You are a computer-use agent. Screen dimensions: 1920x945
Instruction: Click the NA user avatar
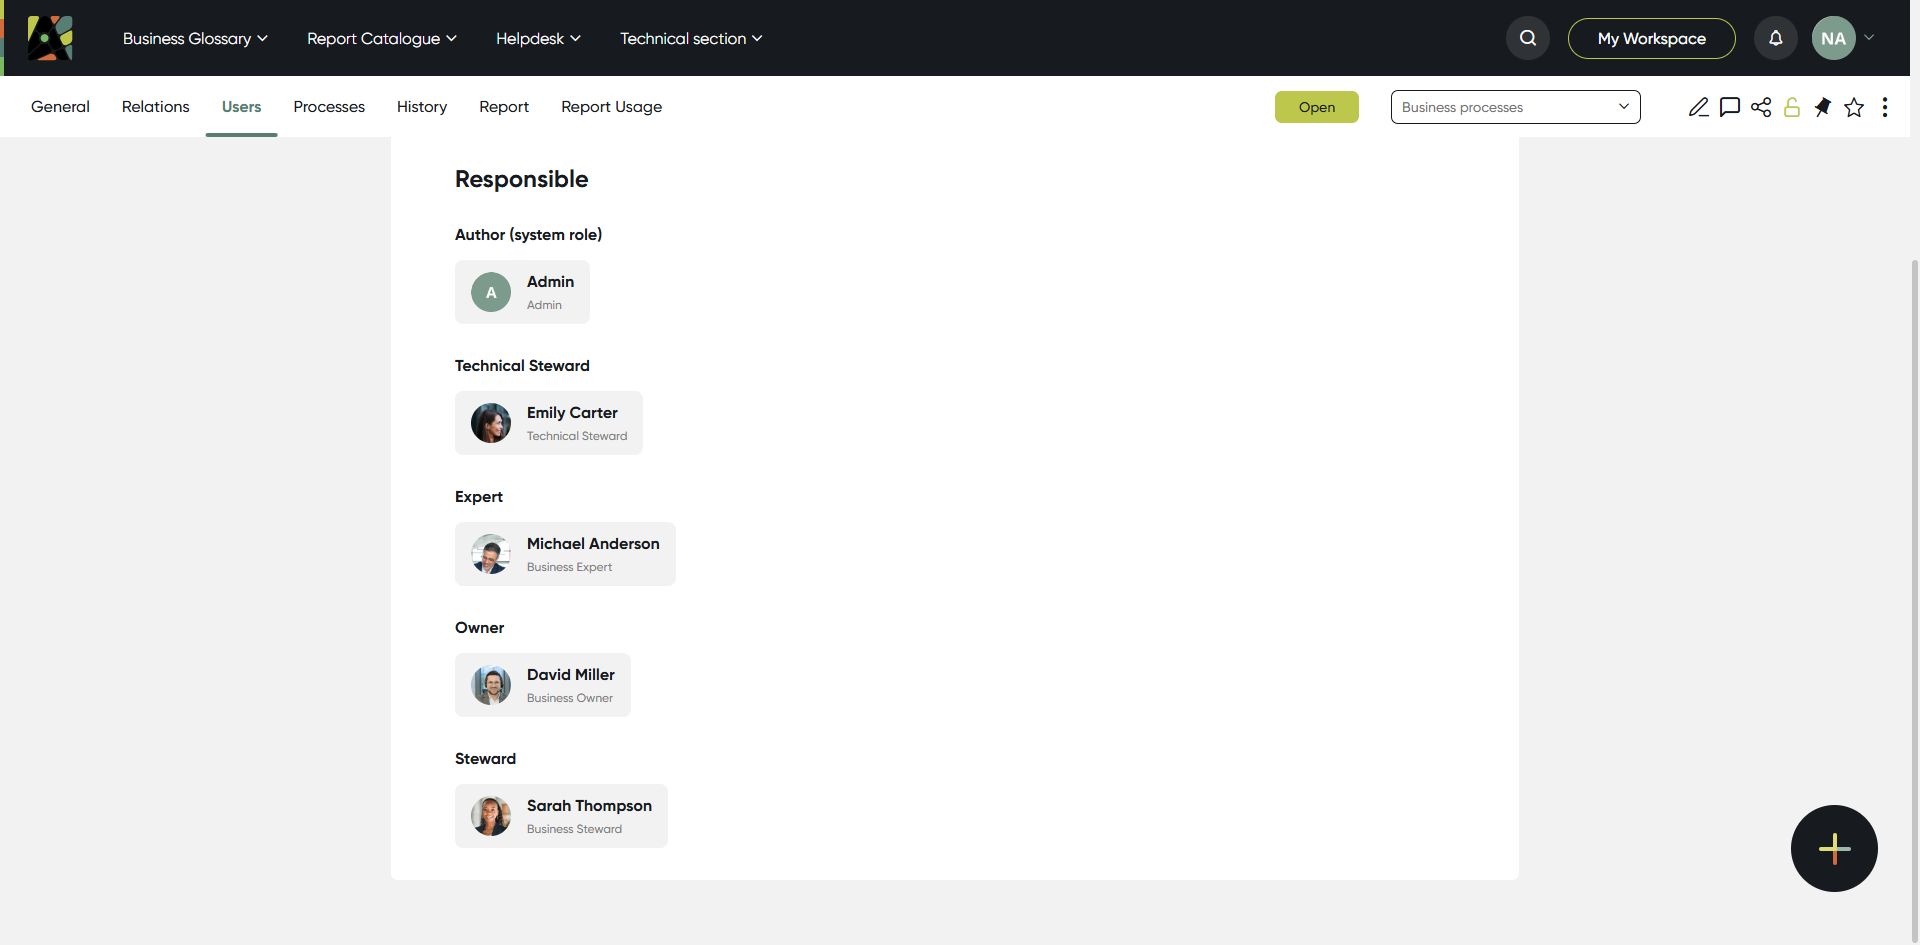[x=1833, y=38]
